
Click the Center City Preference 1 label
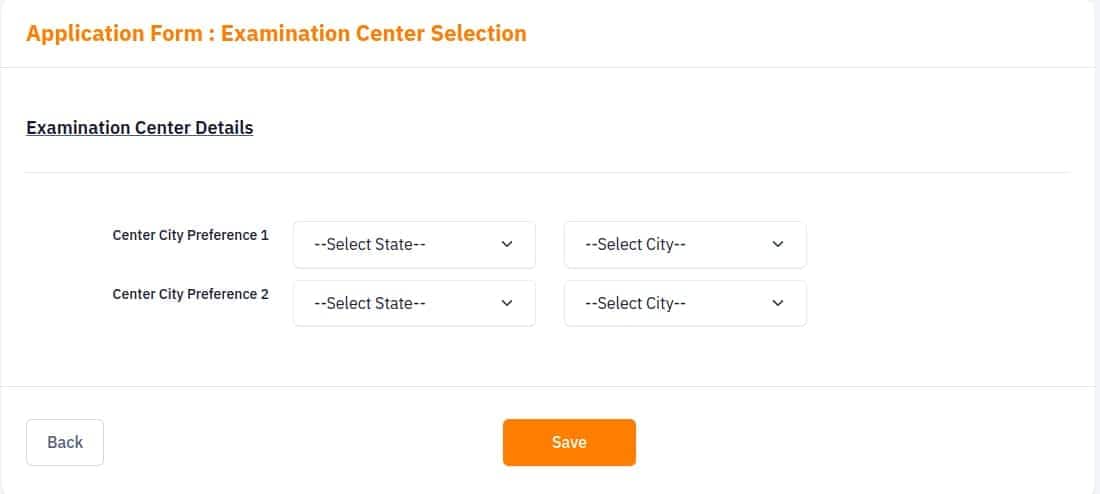point(190,235)
